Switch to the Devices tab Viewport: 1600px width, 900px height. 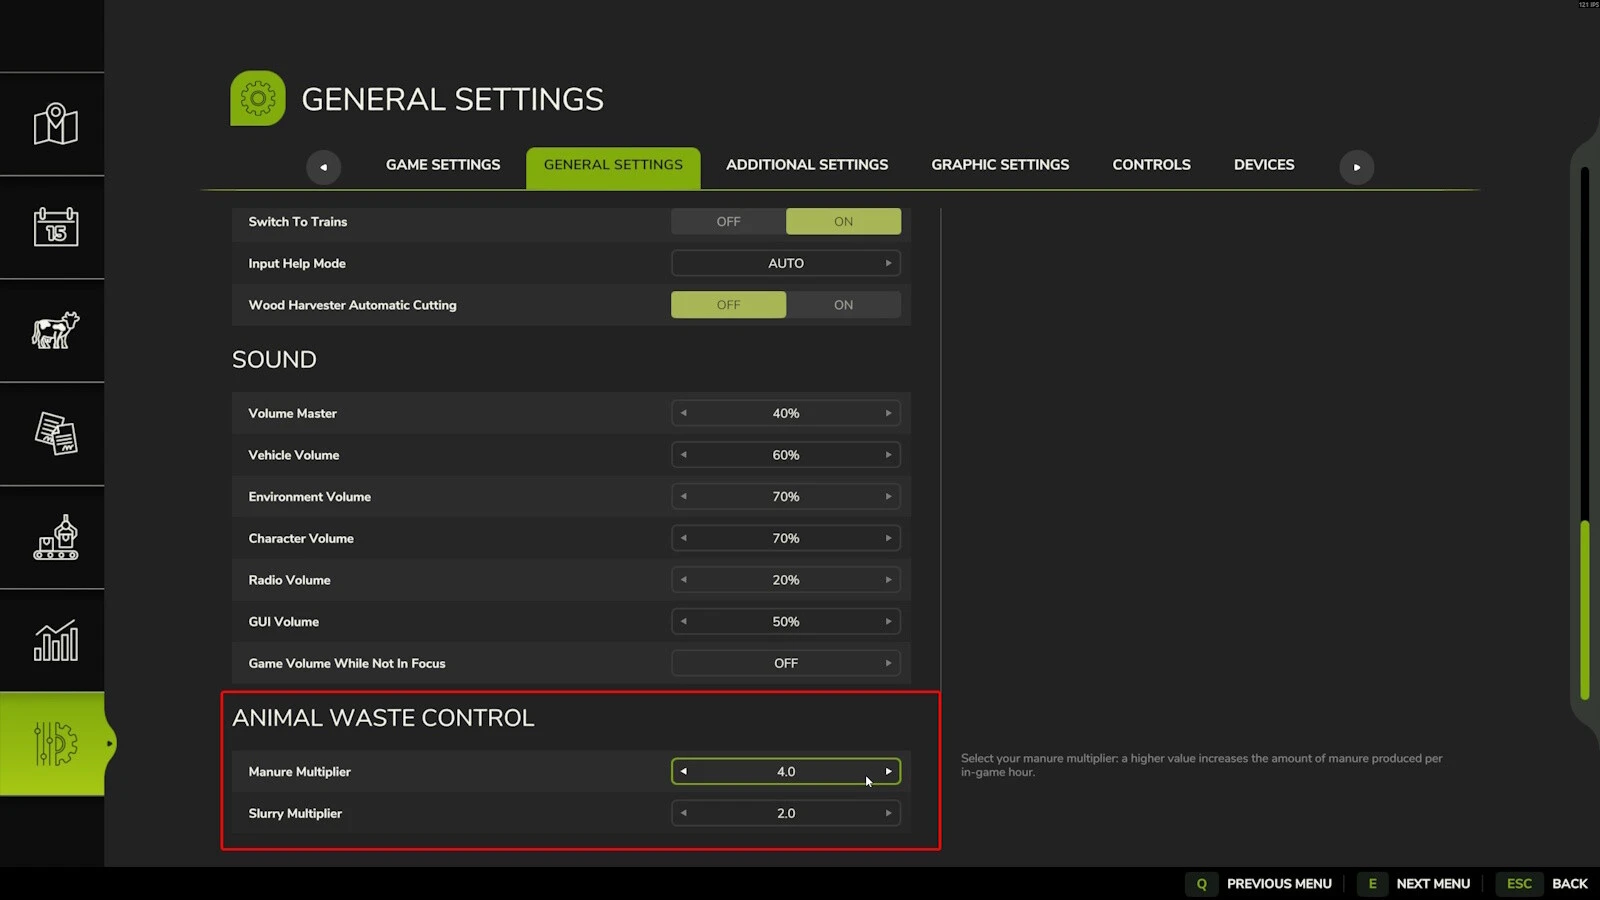(x=1264, y=165)
